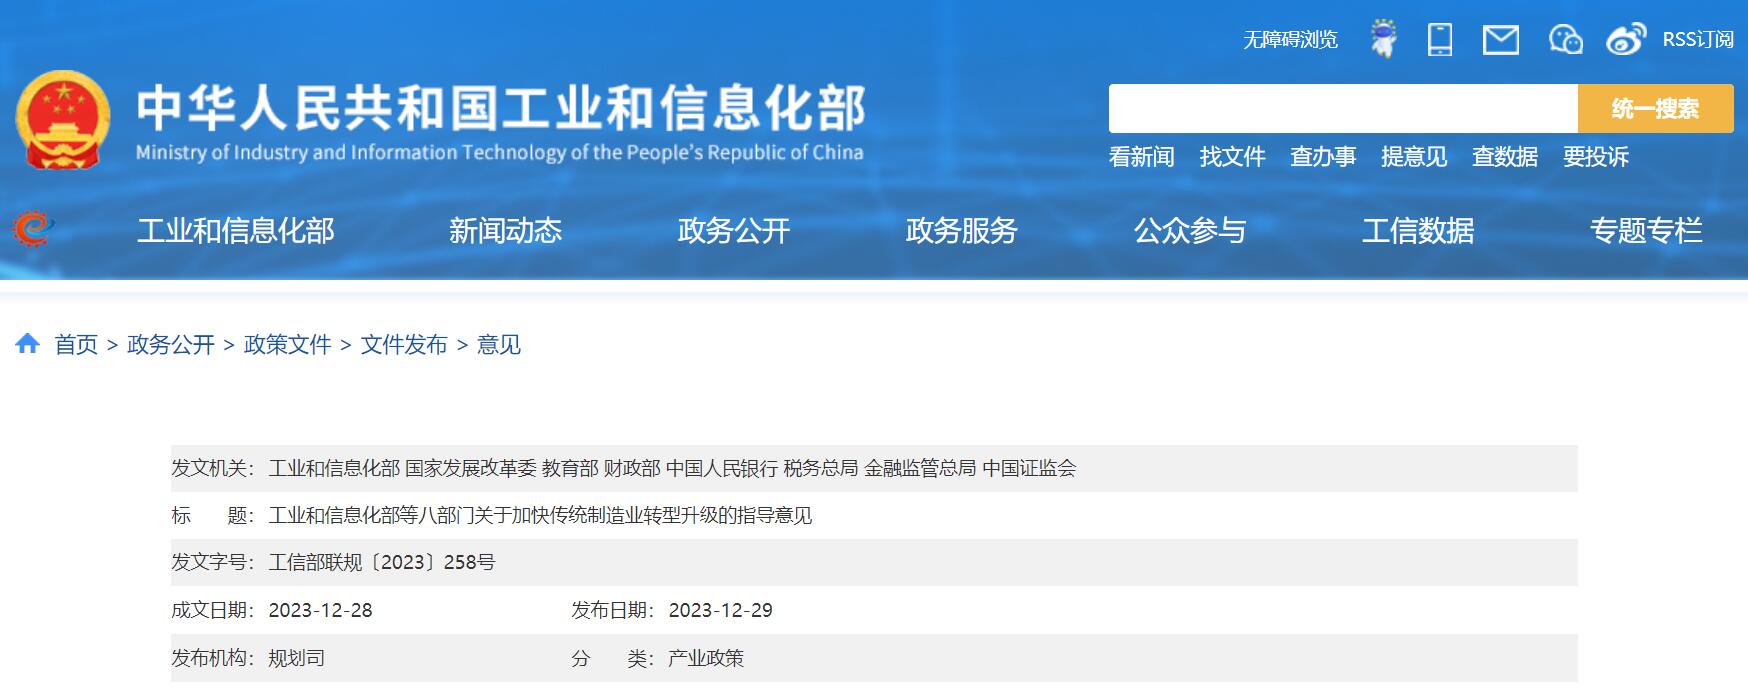Open 政务公开 navigation menu
The height and width of the screenshot is (690, 1748).
(x=733, y=230)
